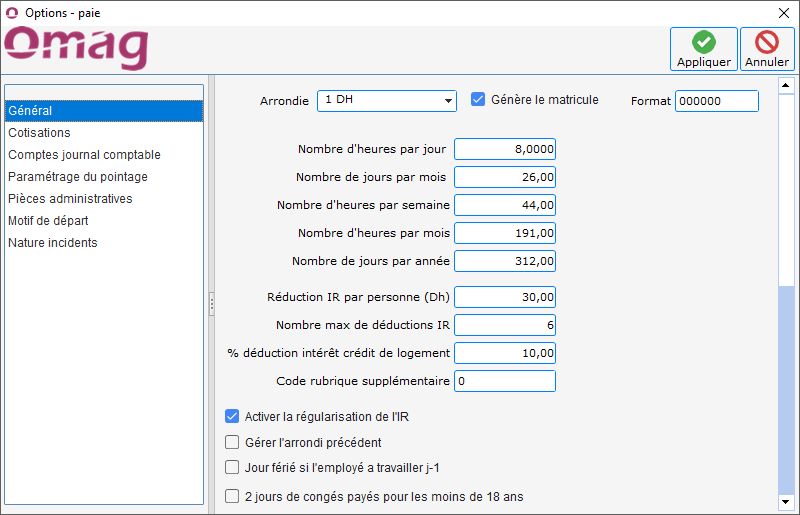
Task: Click the splitter handle between panels
Action: (211, 304)
